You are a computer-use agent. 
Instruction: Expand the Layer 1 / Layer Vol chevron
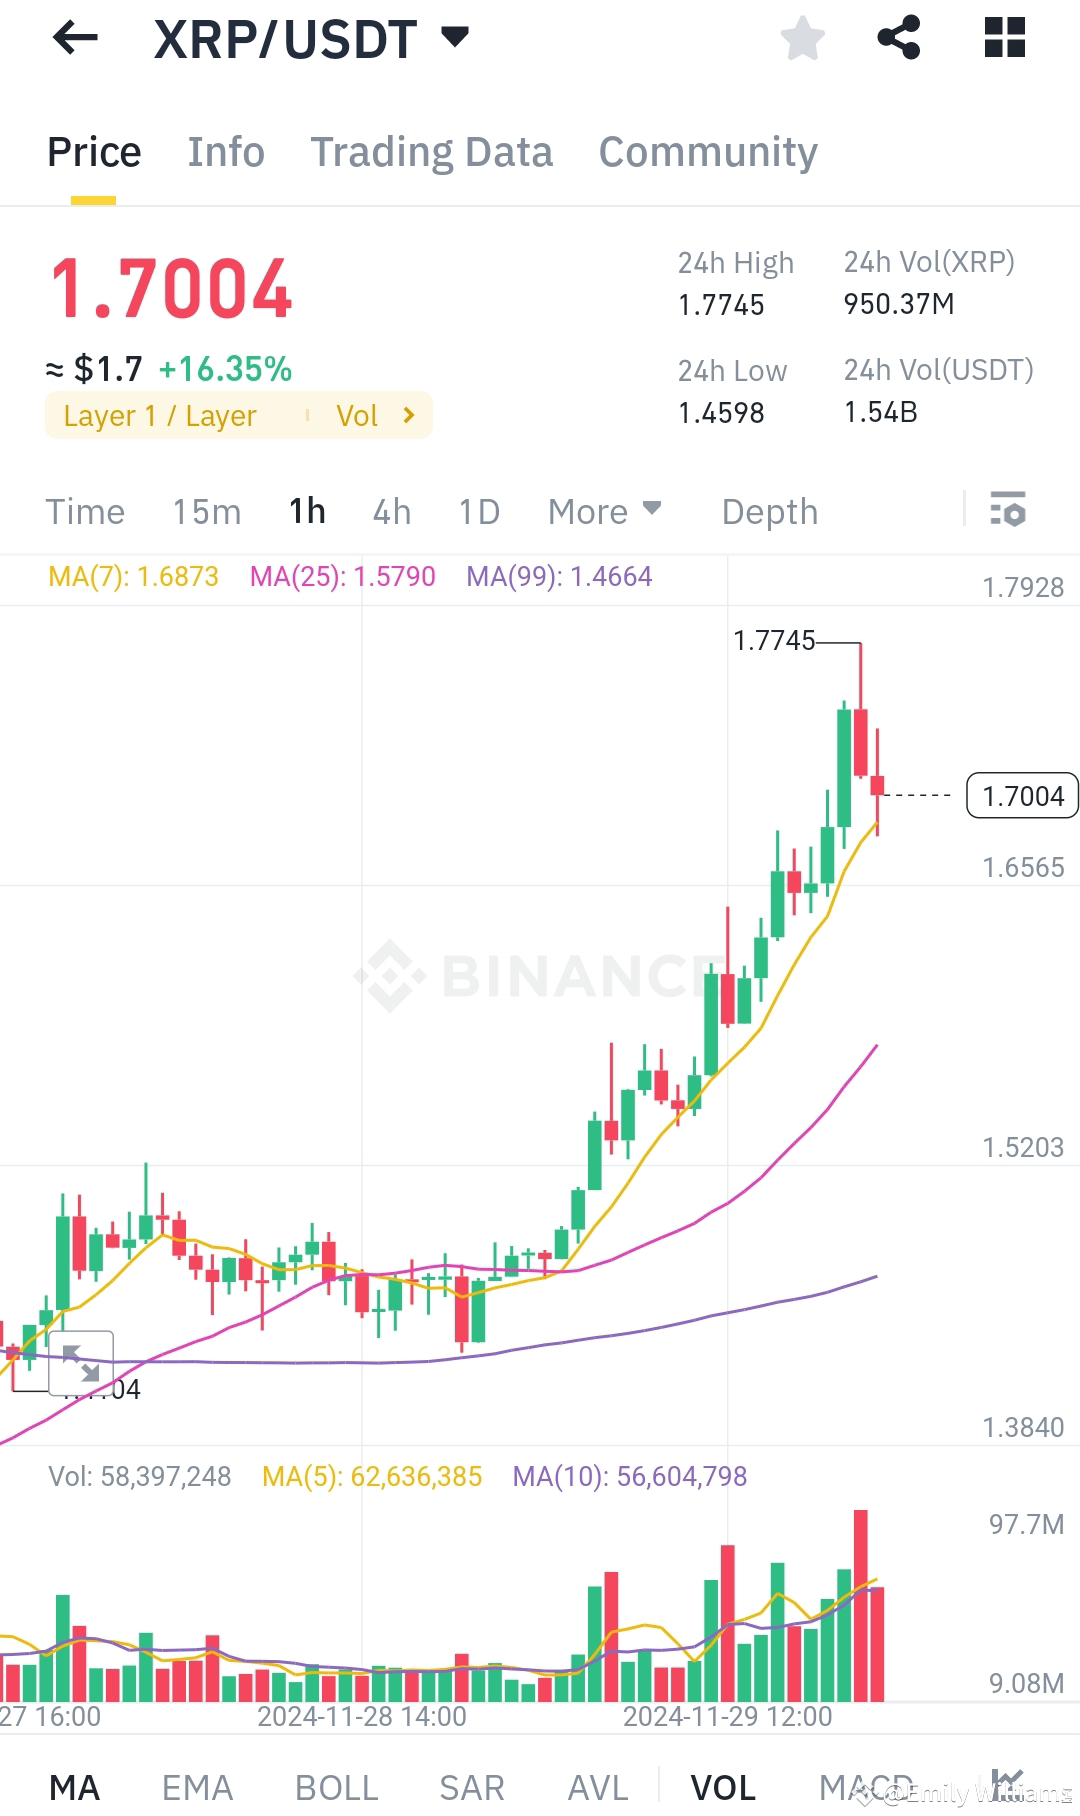[409, 415]
